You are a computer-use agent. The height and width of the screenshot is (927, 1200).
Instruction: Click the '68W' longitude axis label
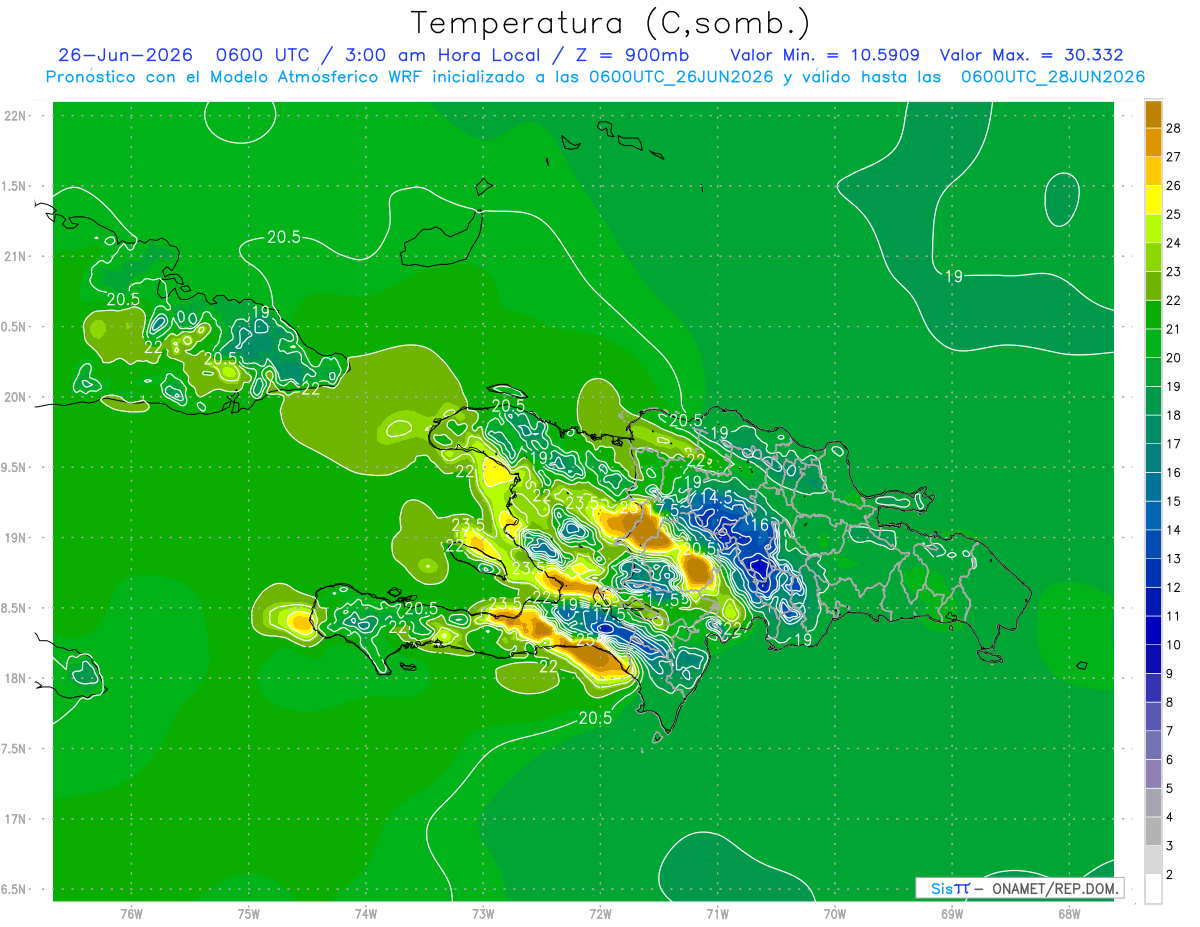[1069, 913]
